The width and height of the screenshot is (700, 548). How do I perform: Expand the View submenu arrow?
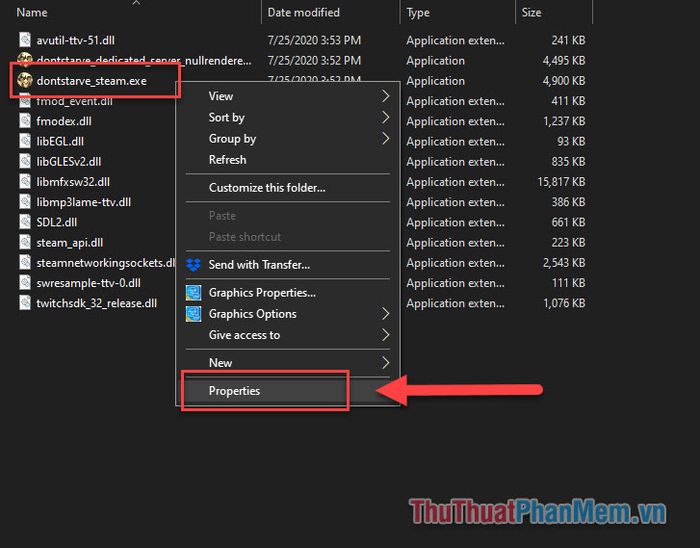coord(386,96)
